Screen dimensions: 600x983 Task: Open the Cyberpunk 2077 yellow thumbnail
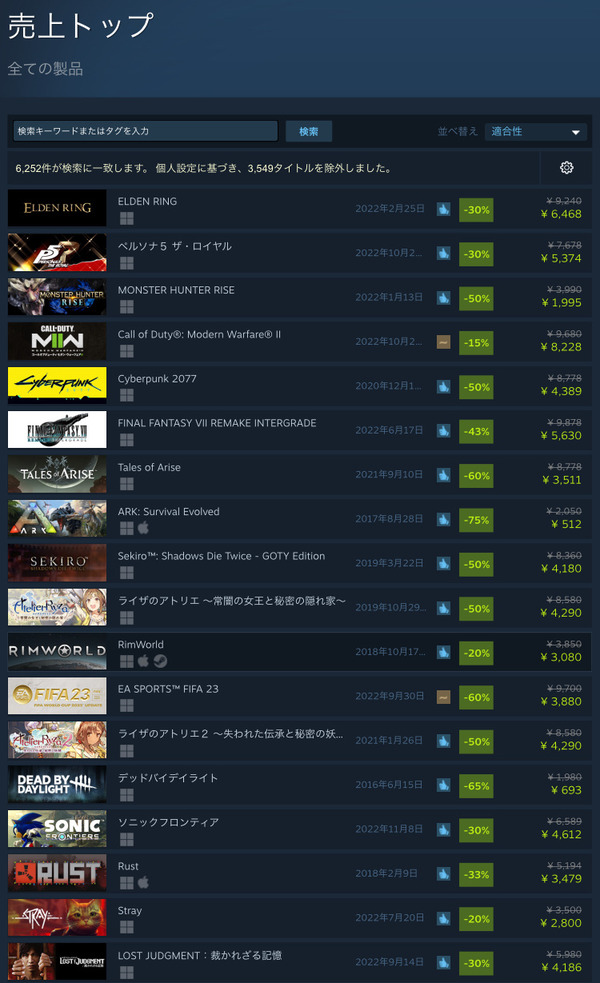(57, 386)
